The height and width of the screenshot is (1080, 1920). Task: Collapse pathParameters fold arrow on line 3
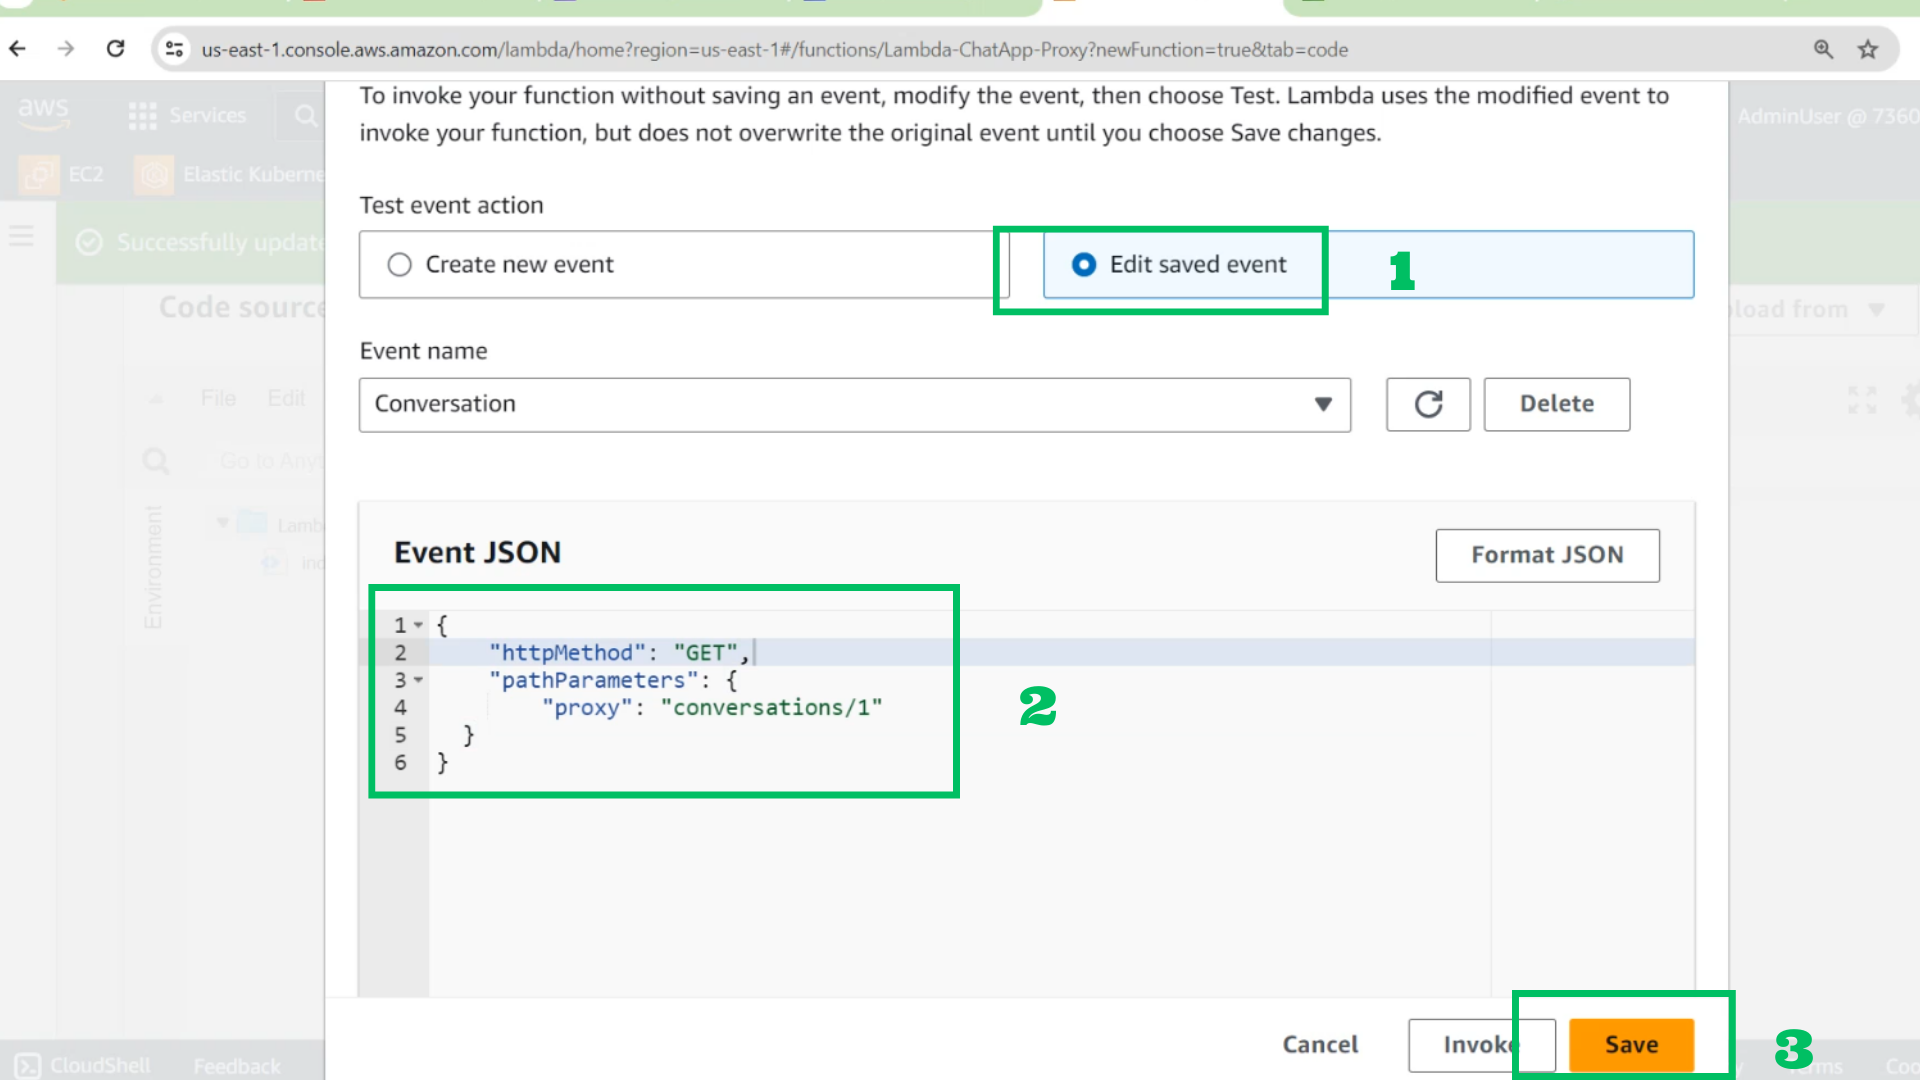[x=419, y=680]
